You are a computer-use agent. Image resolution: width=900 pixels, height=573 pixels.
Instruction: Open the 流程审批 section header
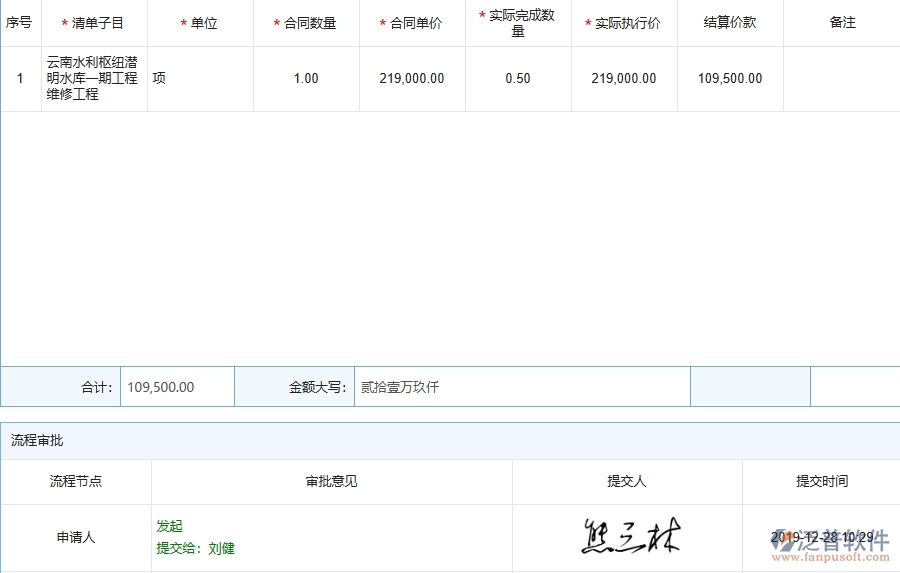click(38, 440)
